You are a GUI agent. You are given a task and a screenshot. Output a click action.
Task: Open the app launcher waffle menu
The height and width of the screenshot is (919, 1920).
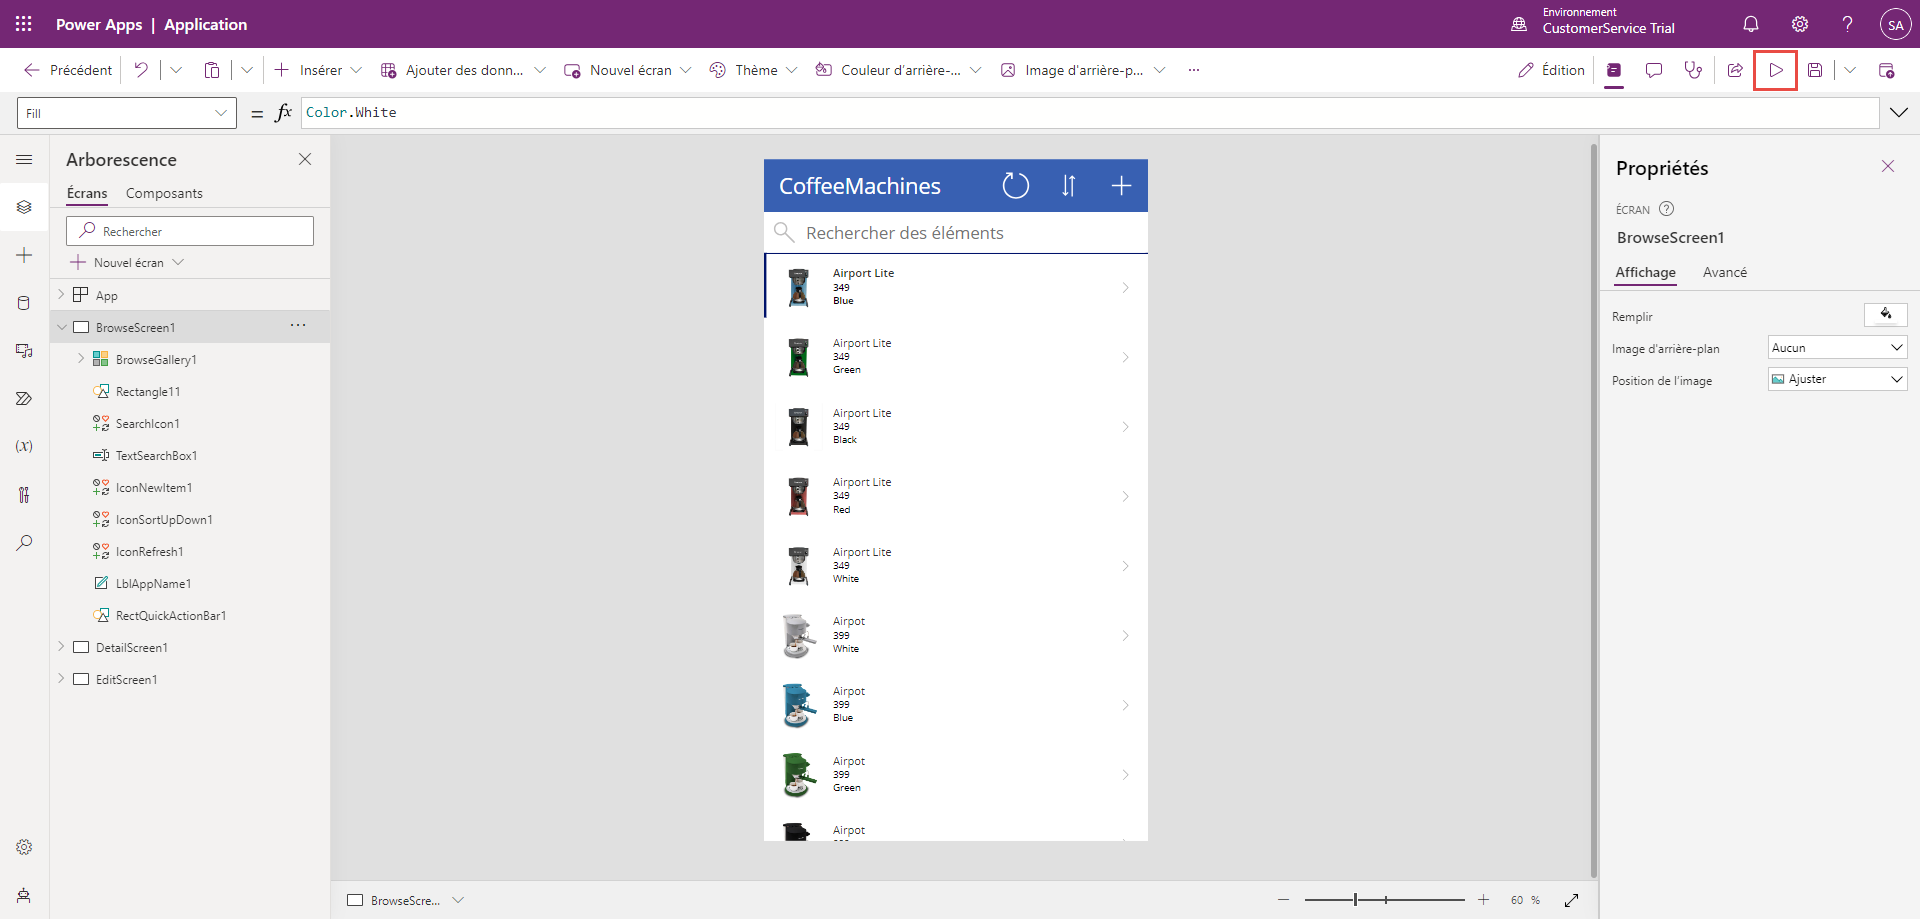coord(24,24)
